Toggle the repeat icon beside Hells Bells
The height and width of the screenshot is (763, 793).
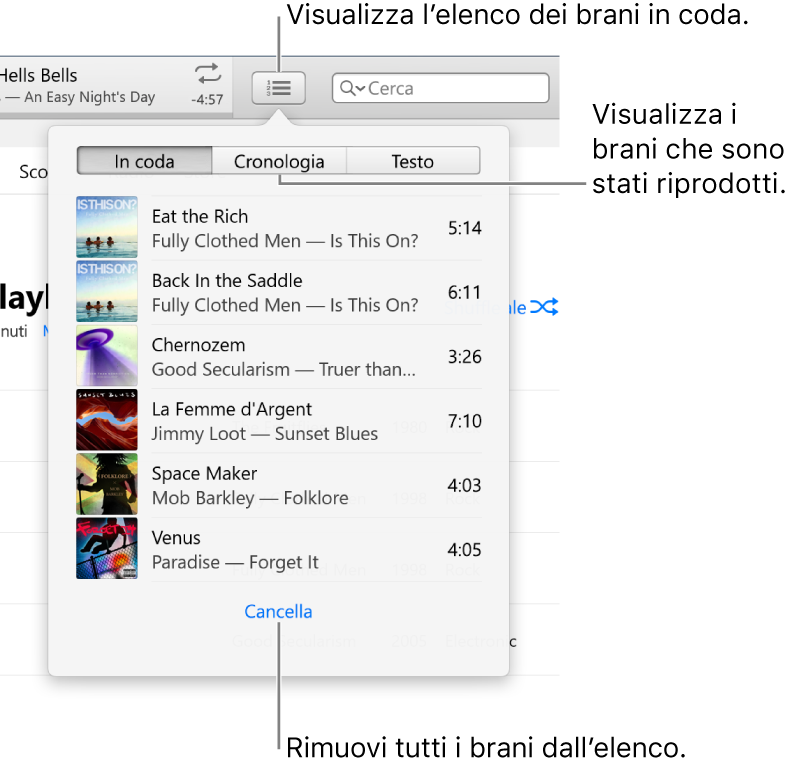coord(208,74)
